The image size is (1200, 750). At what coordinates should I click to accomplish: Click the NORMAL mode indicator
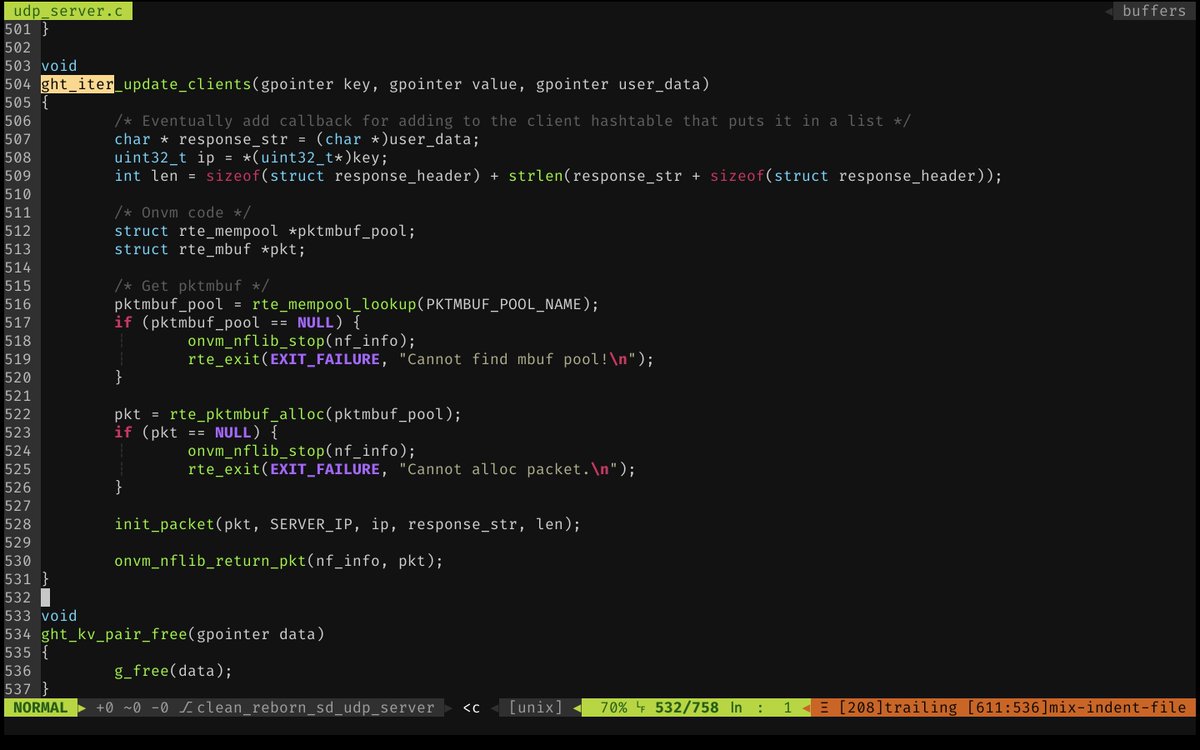tap(41, 707)
